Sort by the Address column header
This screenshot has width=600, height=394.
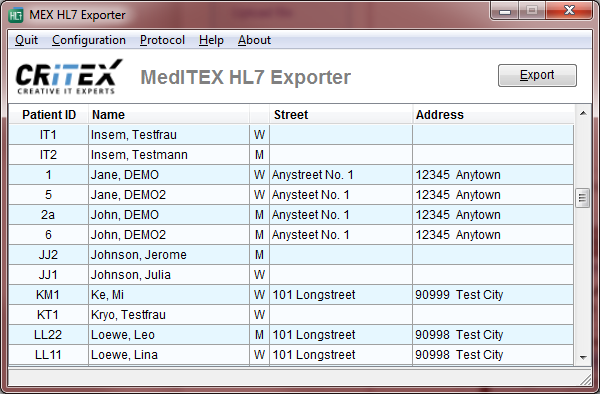493,114
